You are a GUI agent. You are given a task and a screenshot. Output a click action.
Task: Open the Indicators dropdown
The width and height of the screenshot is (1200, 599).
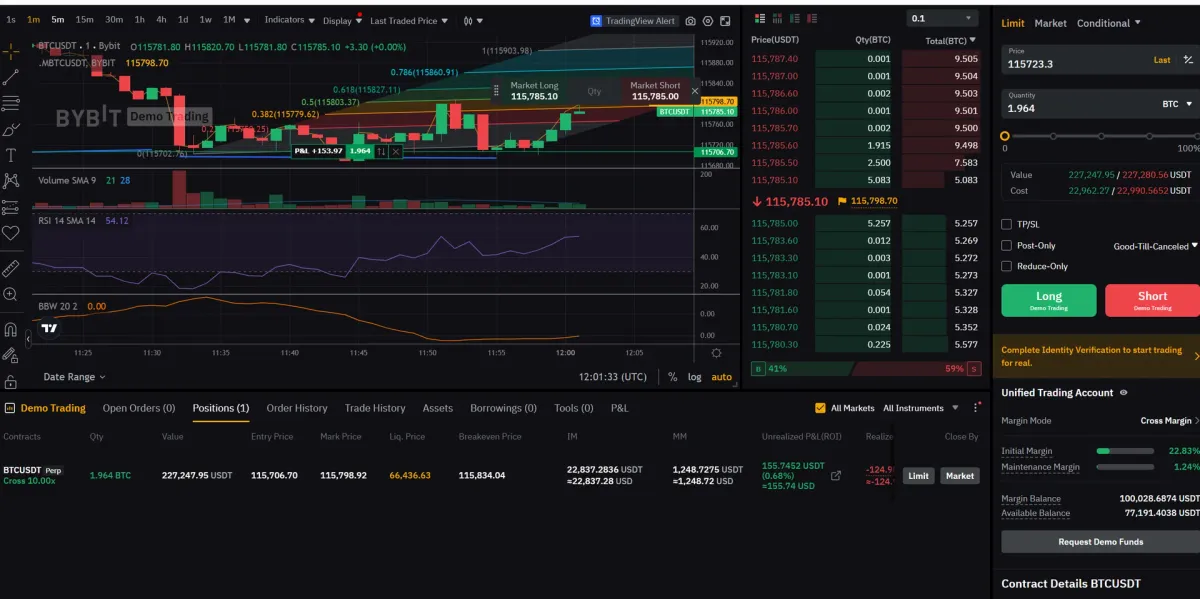290,20
